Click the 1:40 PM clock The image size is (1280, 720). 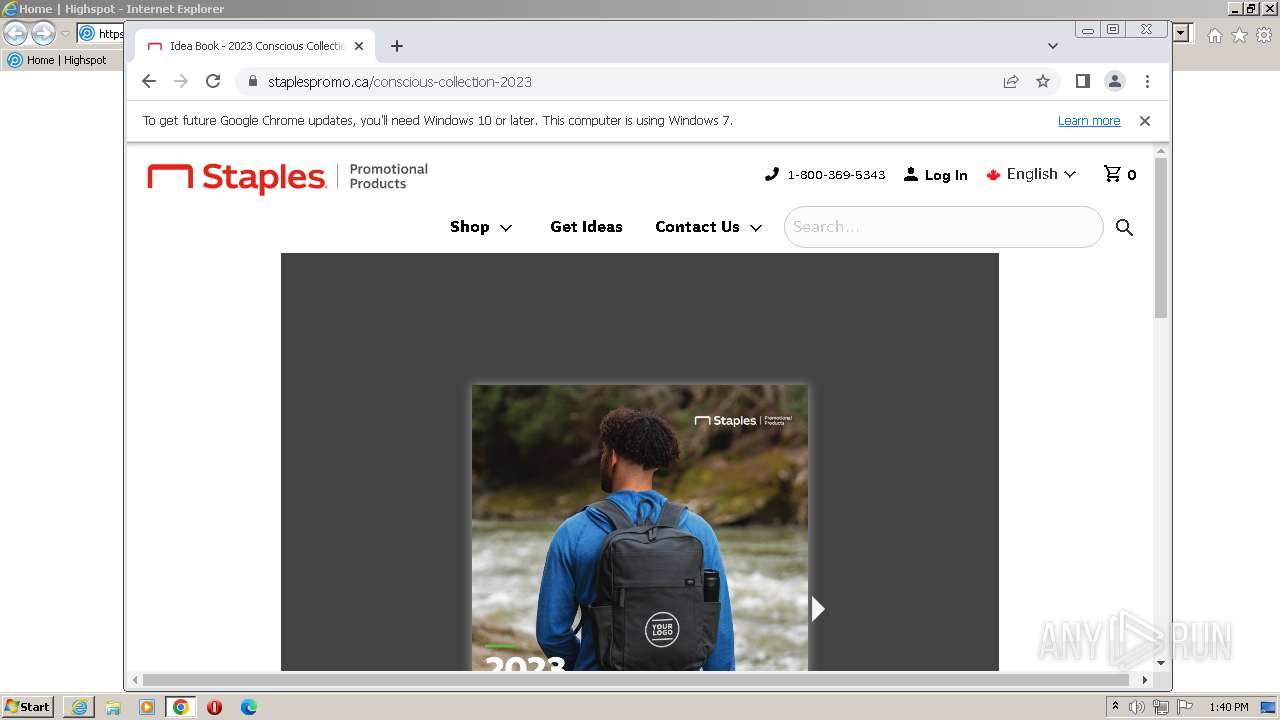click(1229, 707)
